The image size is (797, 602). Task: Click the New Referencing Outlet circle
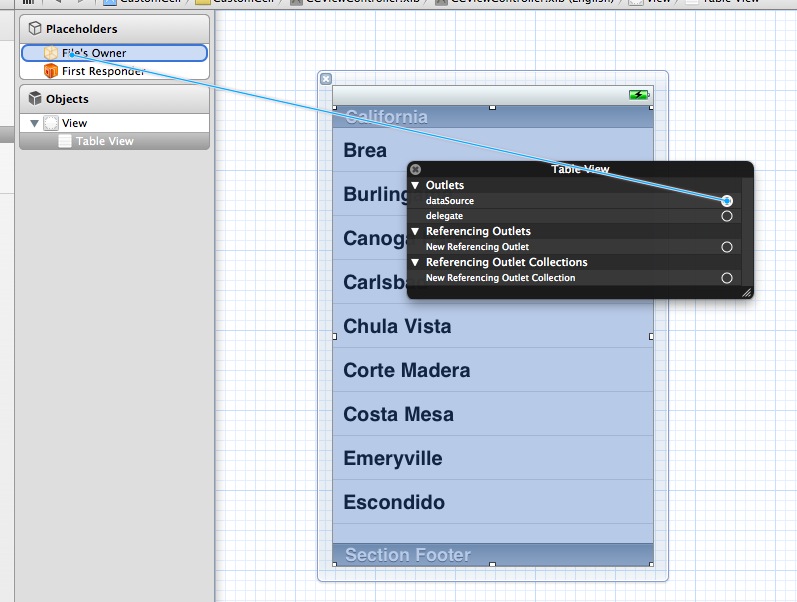tap(727, 247)
